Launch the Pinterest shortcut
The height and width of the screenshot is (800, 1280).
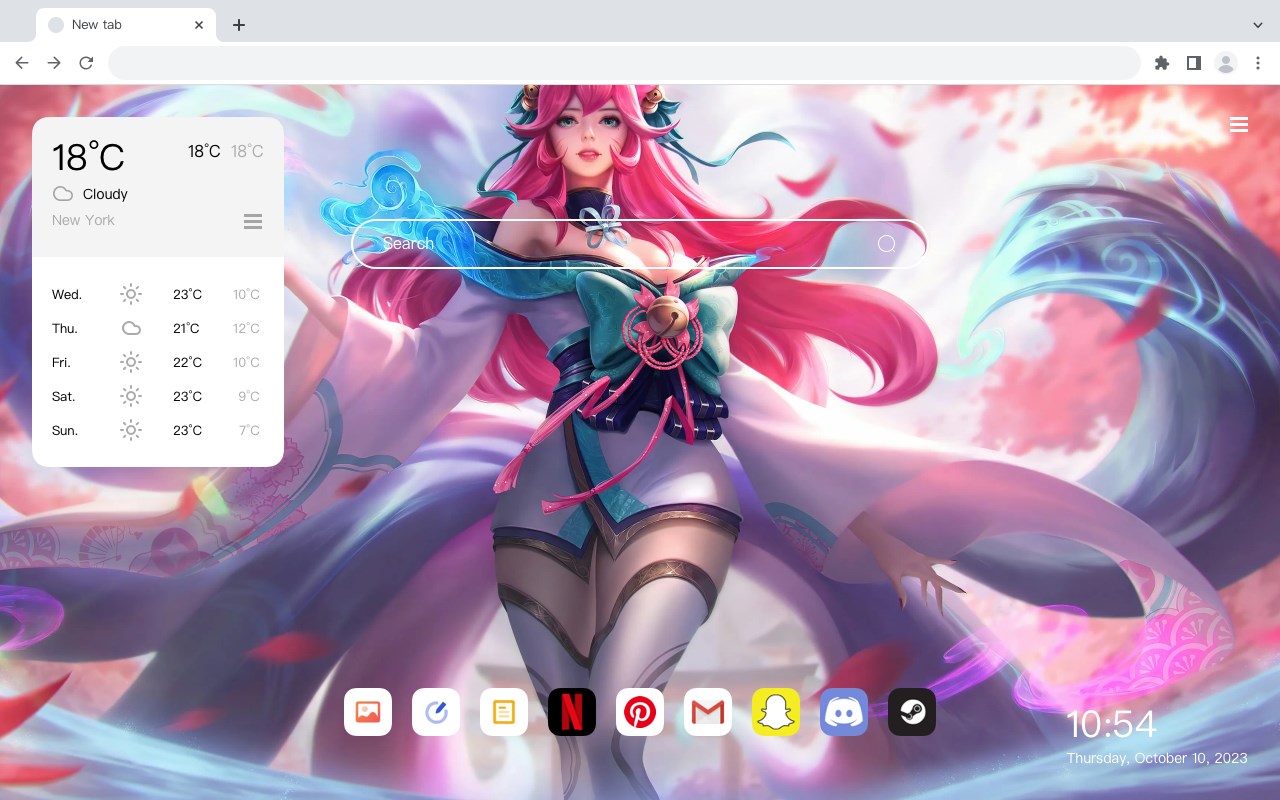tap(640, 712)
